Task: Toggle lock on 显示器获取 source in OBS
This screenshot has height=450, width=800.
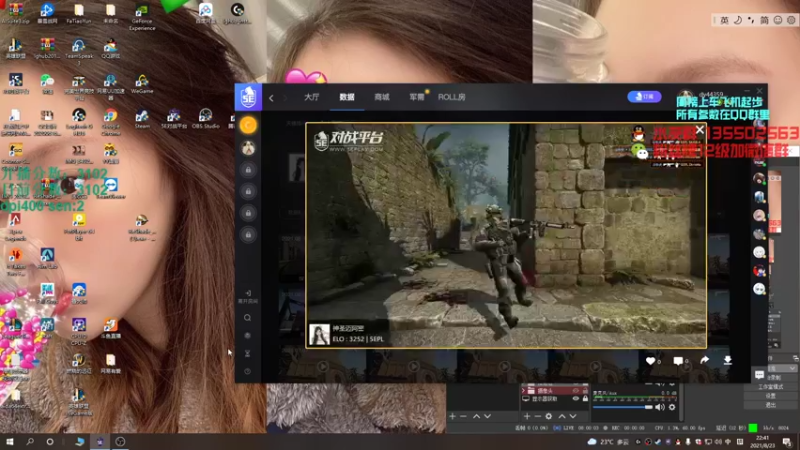Action: (585, 399)
